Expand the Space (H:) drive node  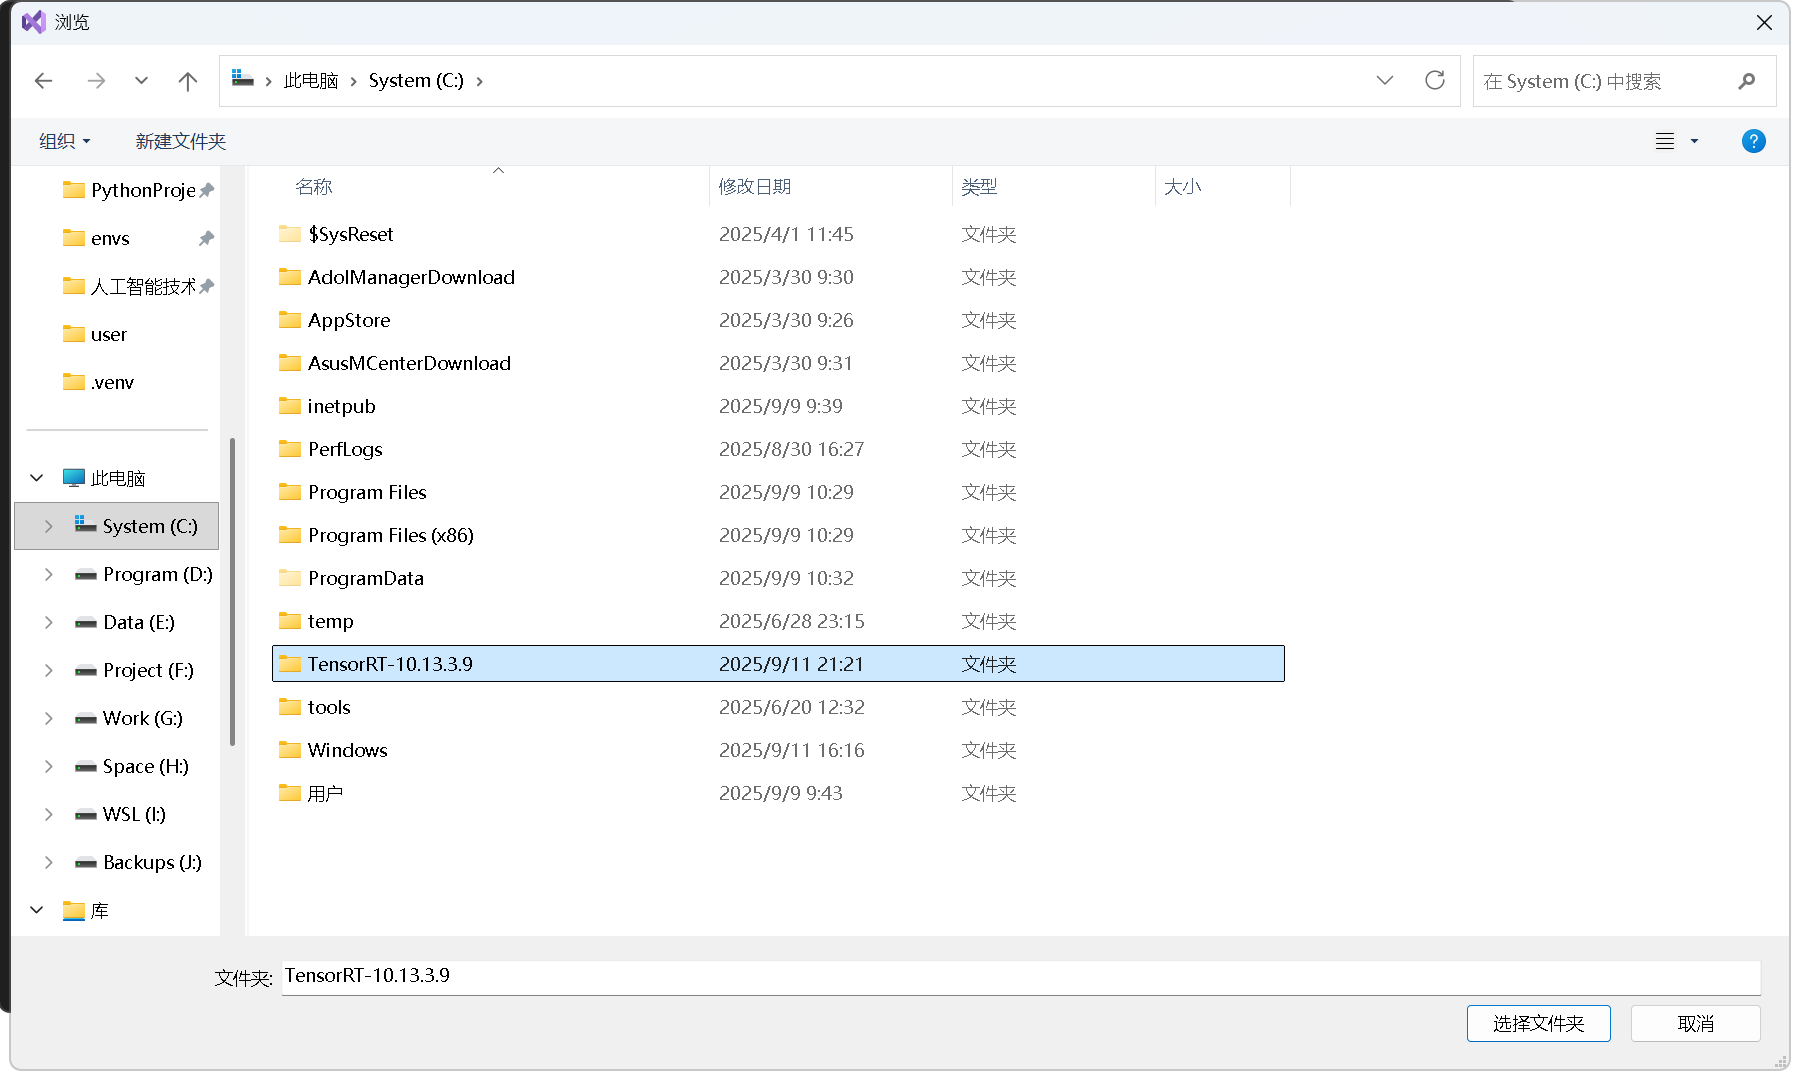click(x=48, y=766)
